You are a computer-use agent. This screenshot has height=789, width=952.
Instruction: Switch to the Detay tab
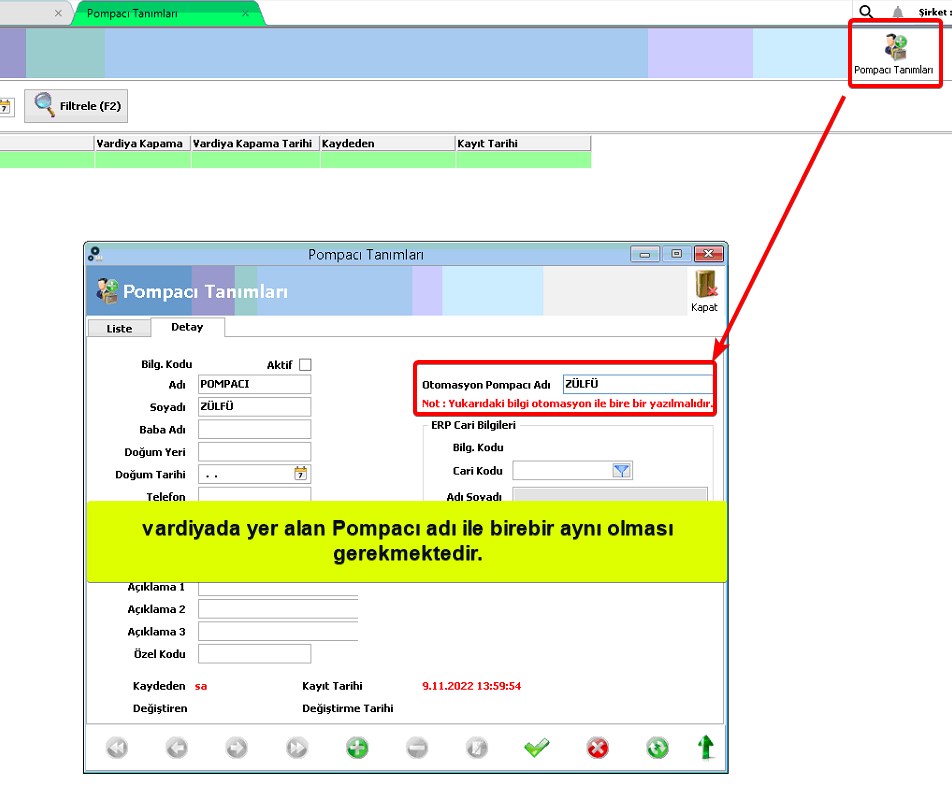coord(187,327)
